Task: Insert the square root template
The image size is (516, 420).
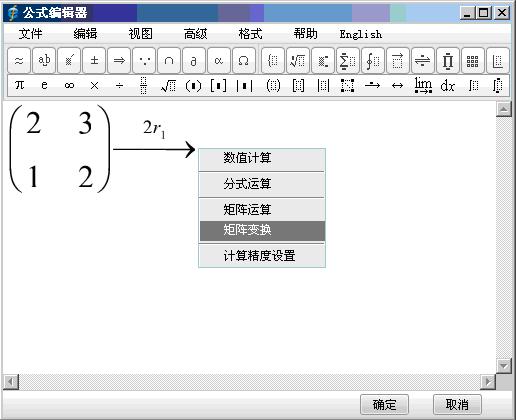Action: 168,86
